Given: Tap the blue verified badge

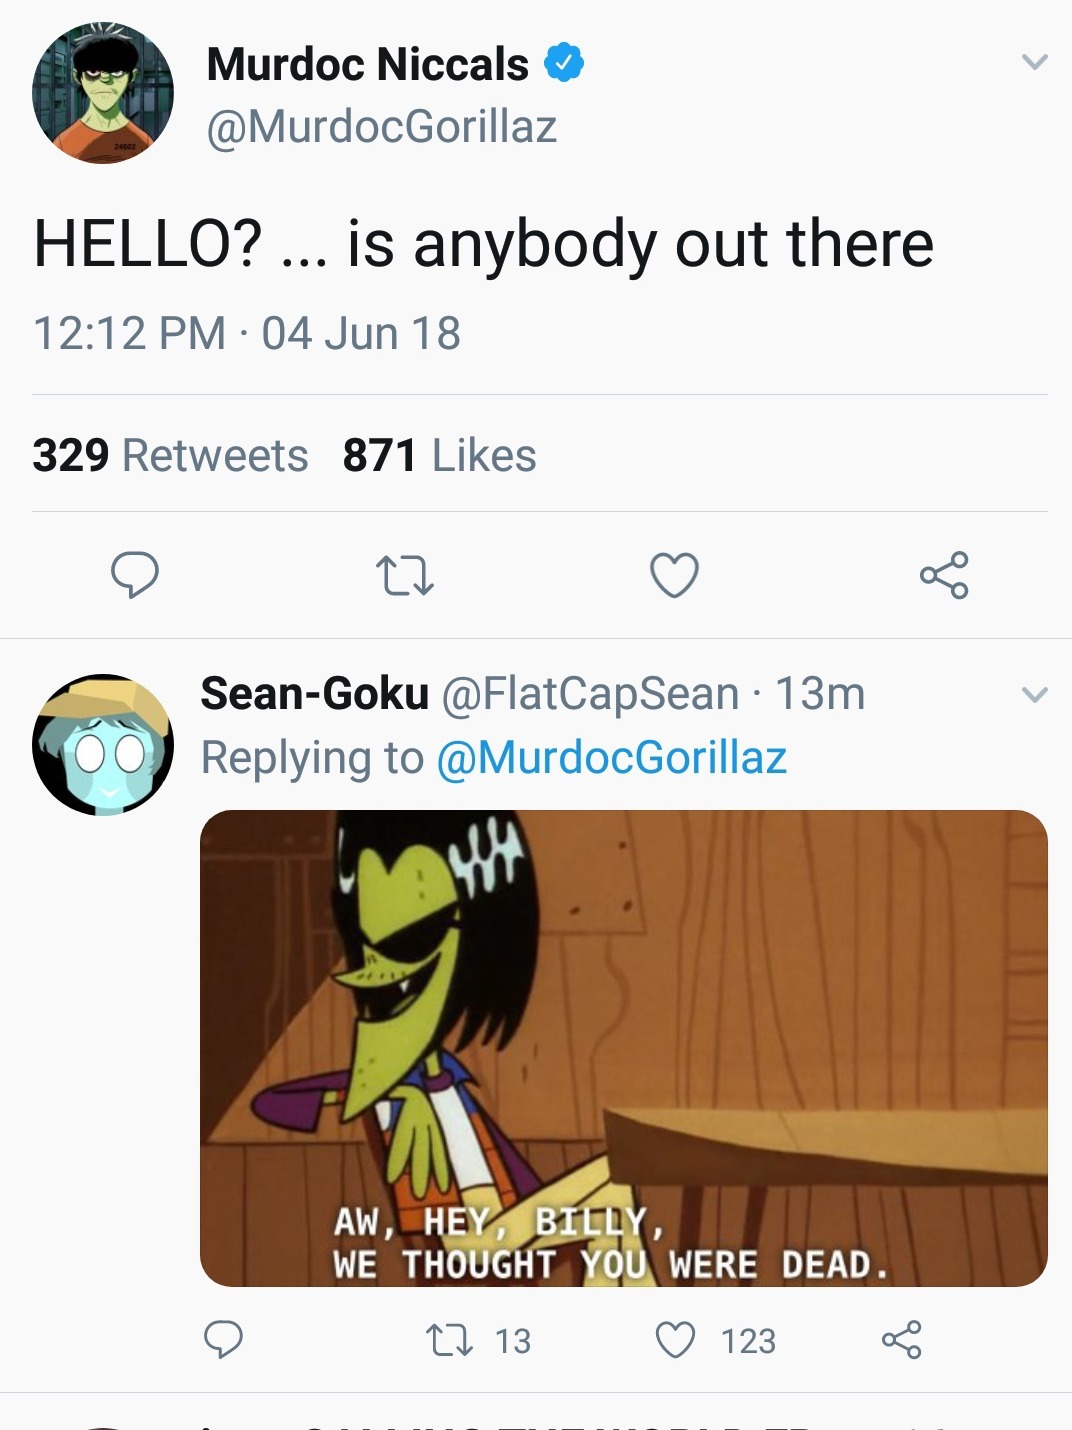Looking at the screenshot, I should [564, 64].
